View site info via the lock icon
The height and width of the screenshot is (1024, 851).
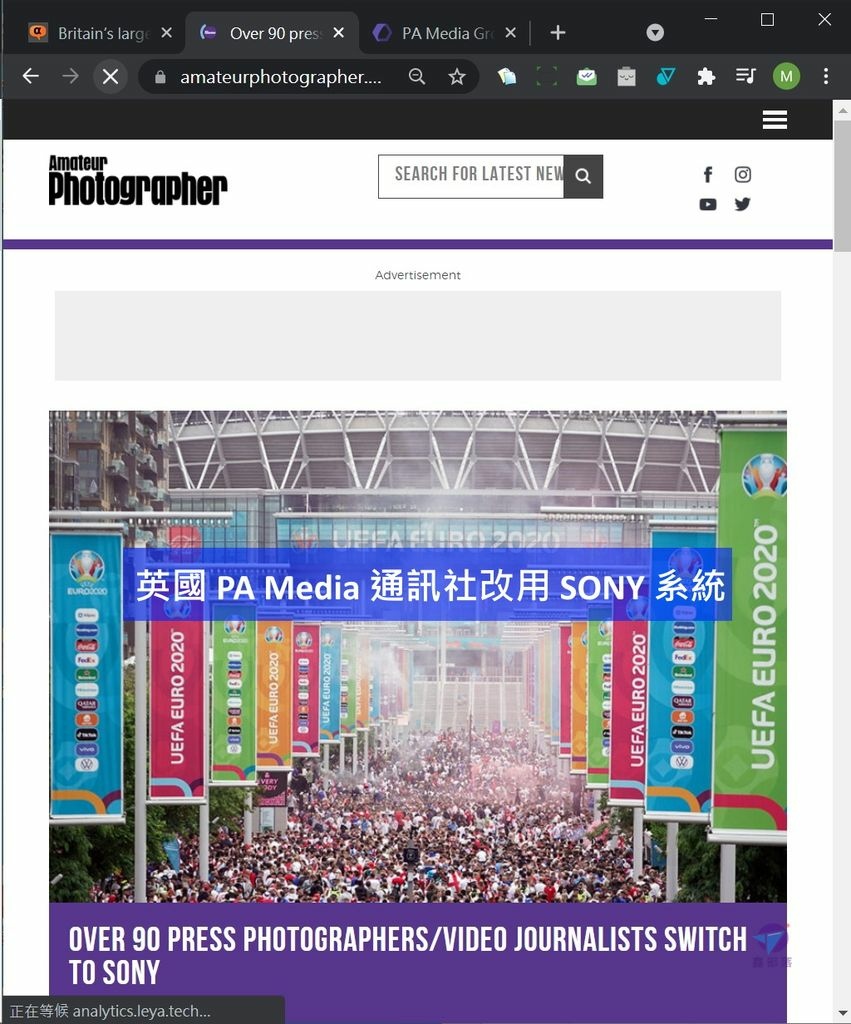[x=160, y=77]
